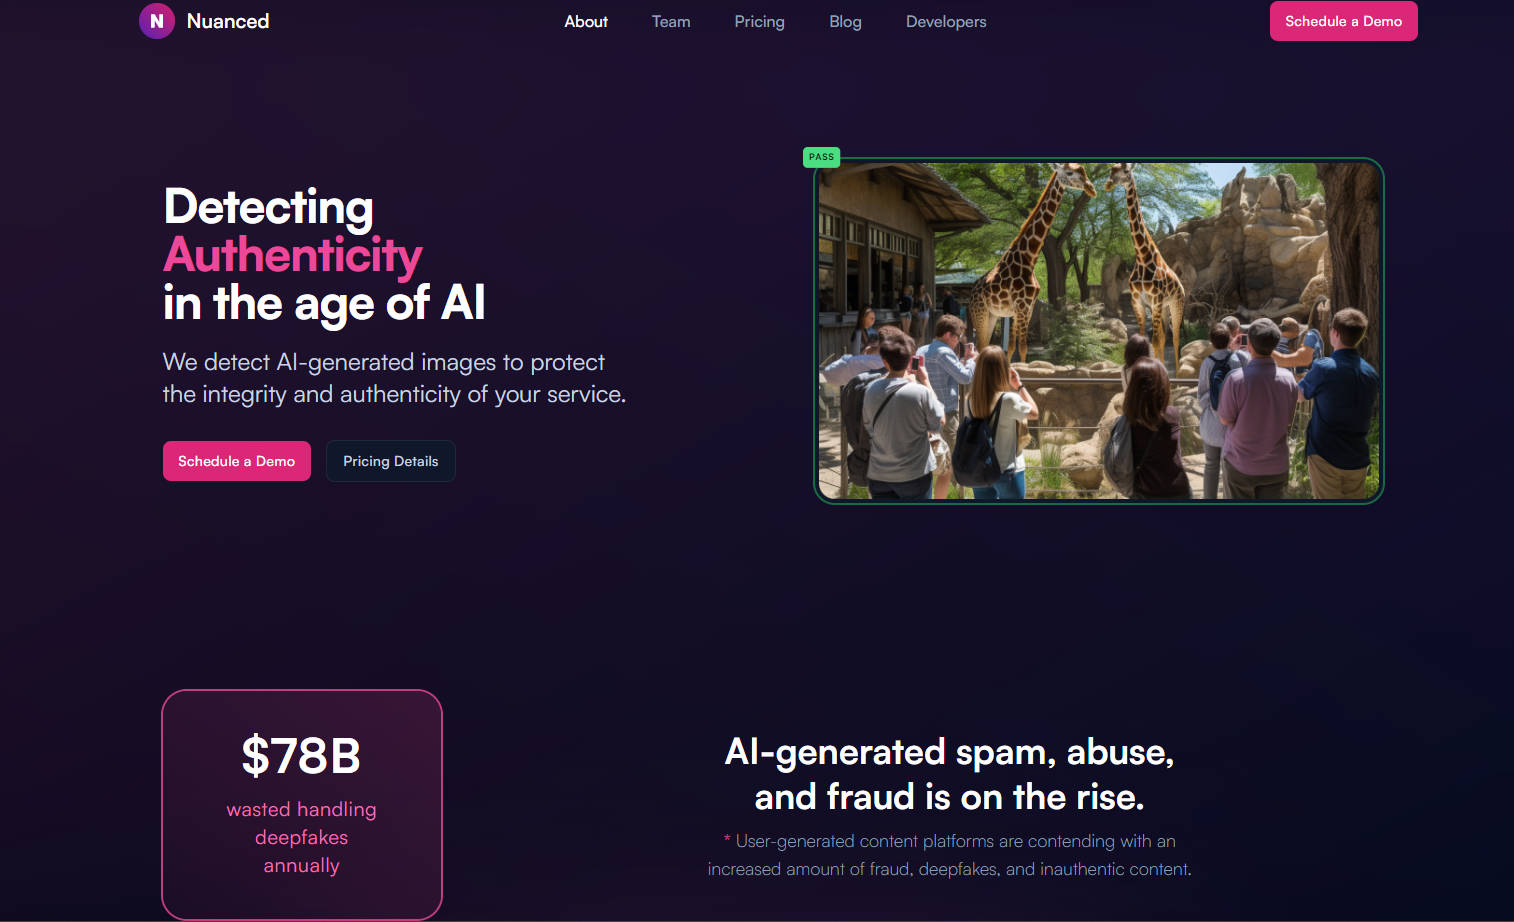
Task: Click the header Schedule a Demo button
Action: pyautogui.click(x=1343, y=21)
